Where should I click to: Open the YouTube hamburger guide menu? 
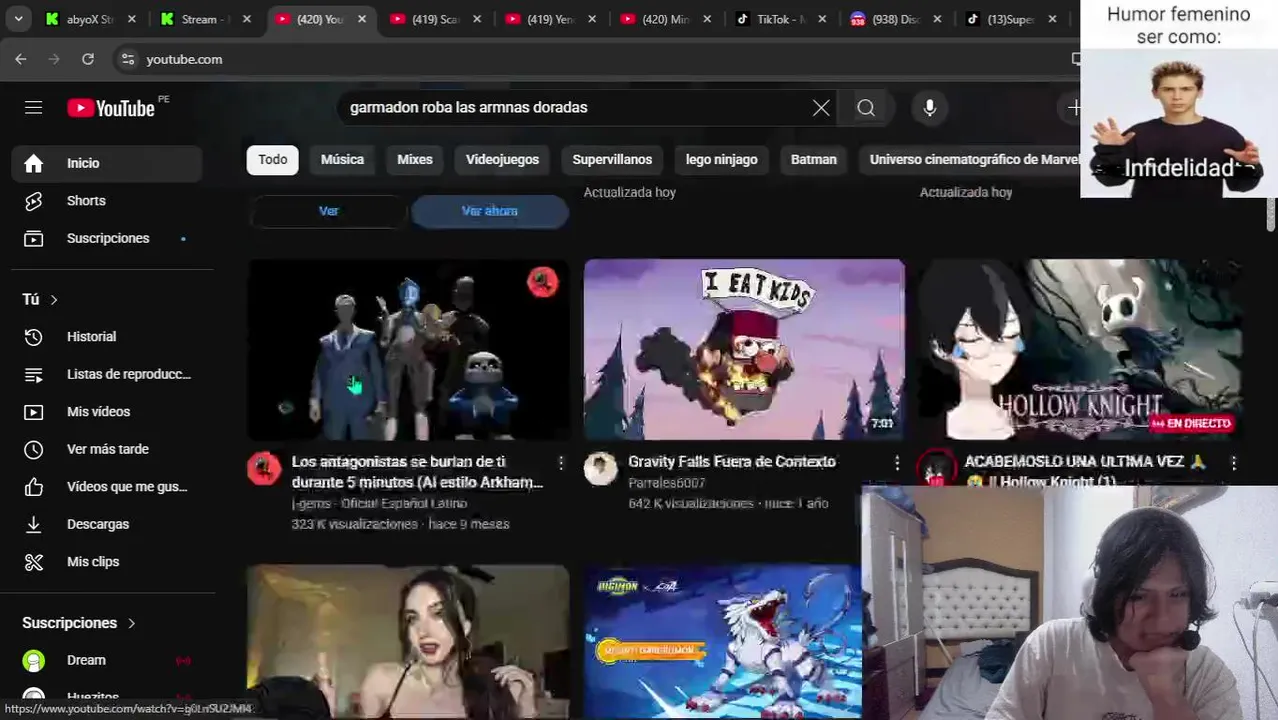pyautogui.click(x=34, y=108)
